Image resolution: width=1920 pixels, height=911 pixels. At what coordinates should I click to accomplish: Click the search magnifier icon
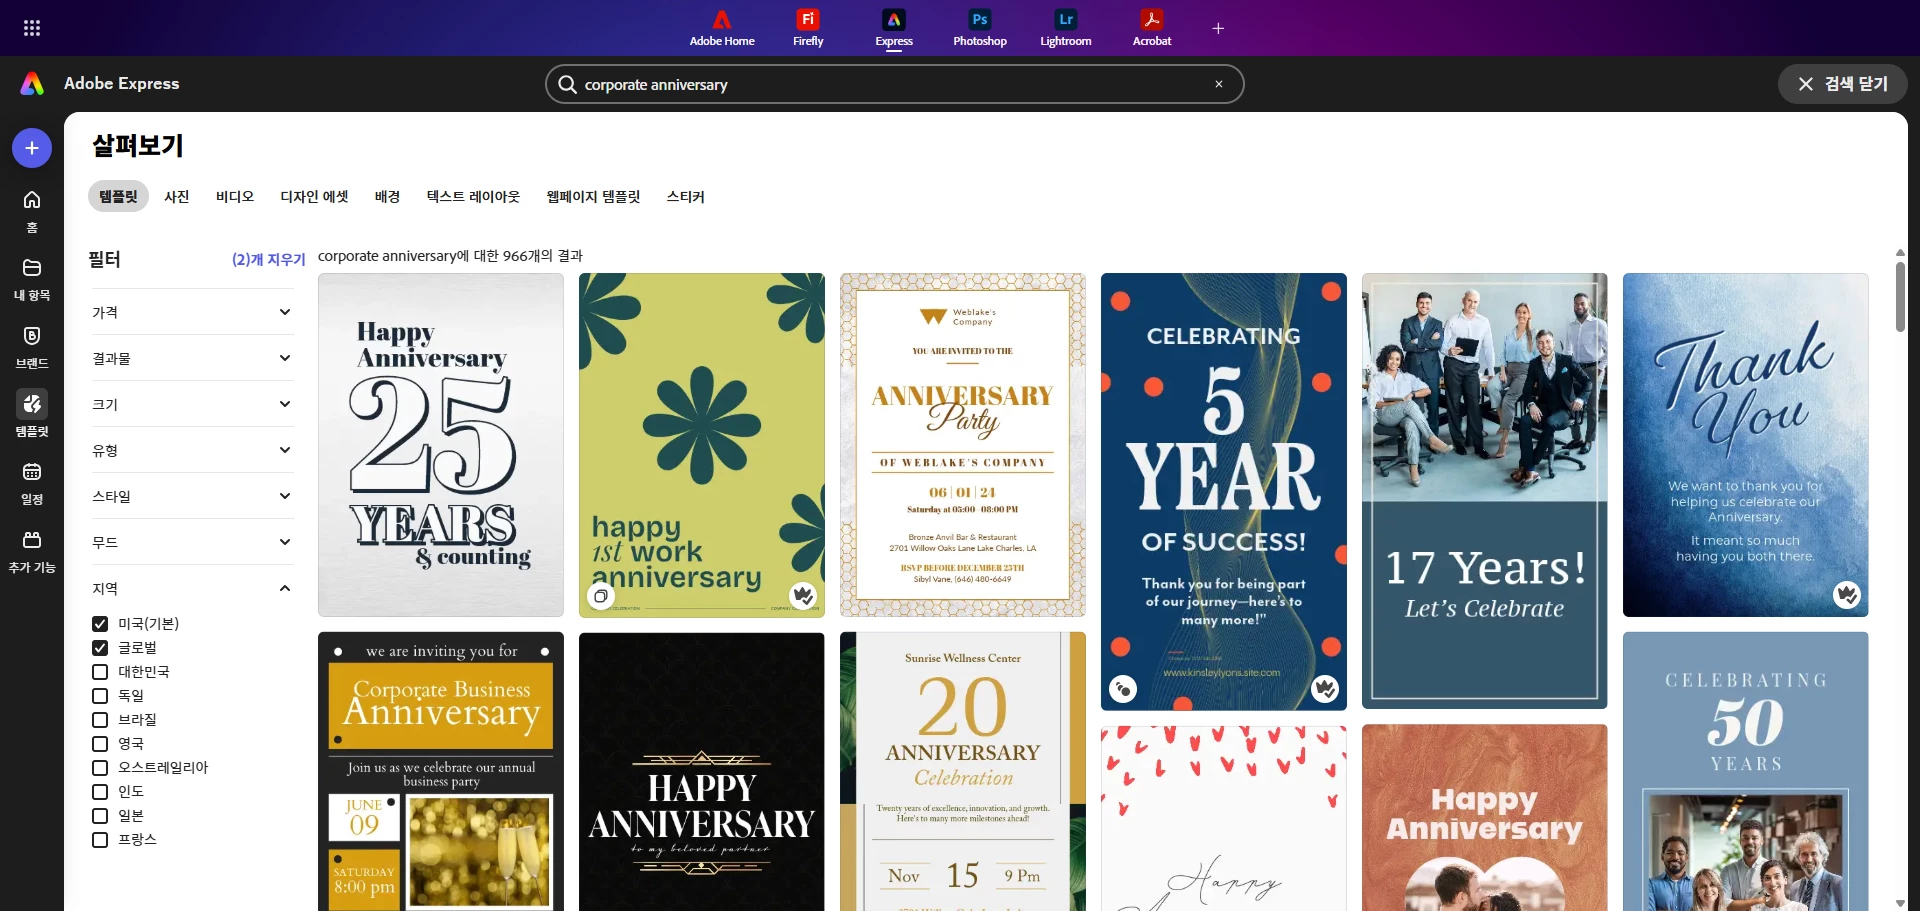[x=567, y=84]
